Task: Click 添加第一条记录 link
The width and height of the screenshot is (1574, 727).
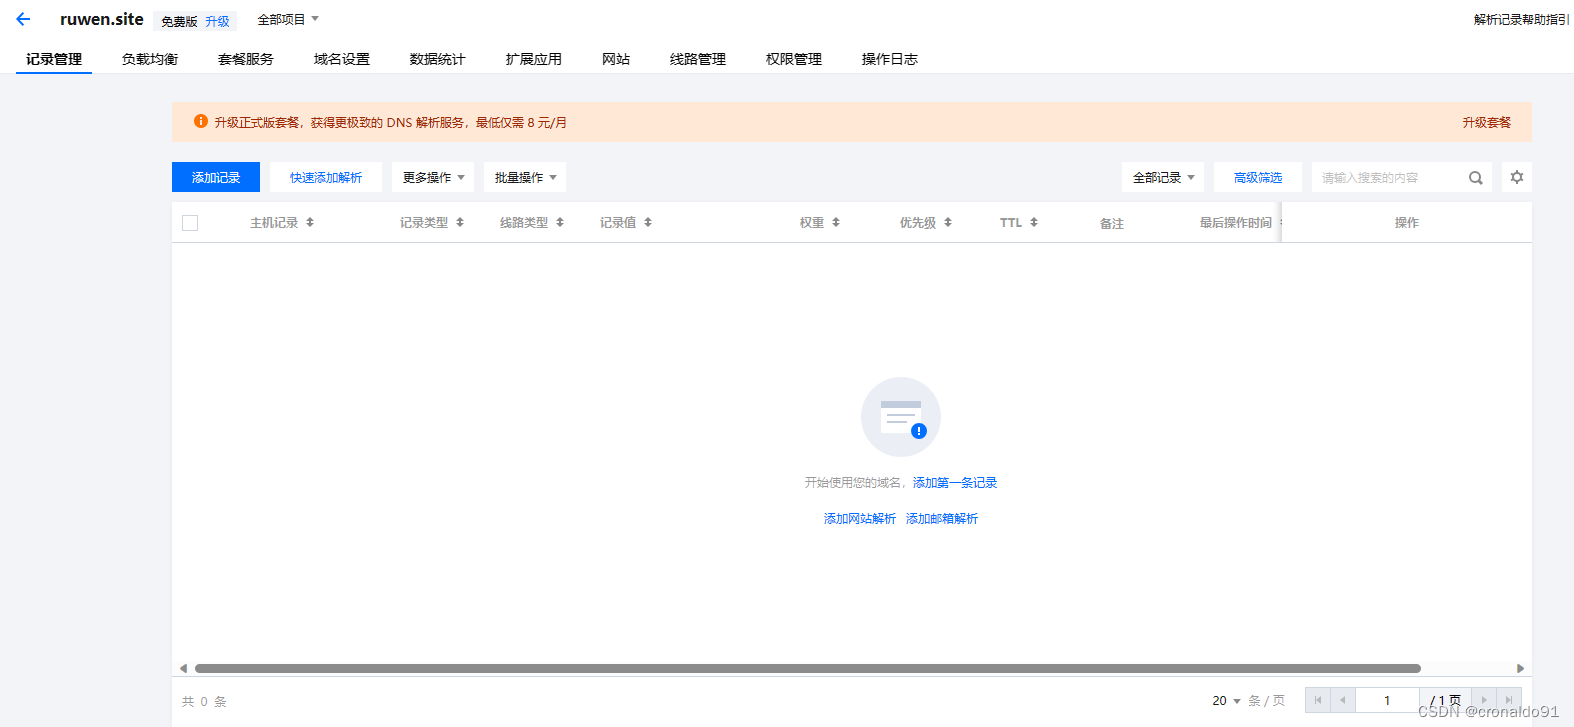Action: 955,482
